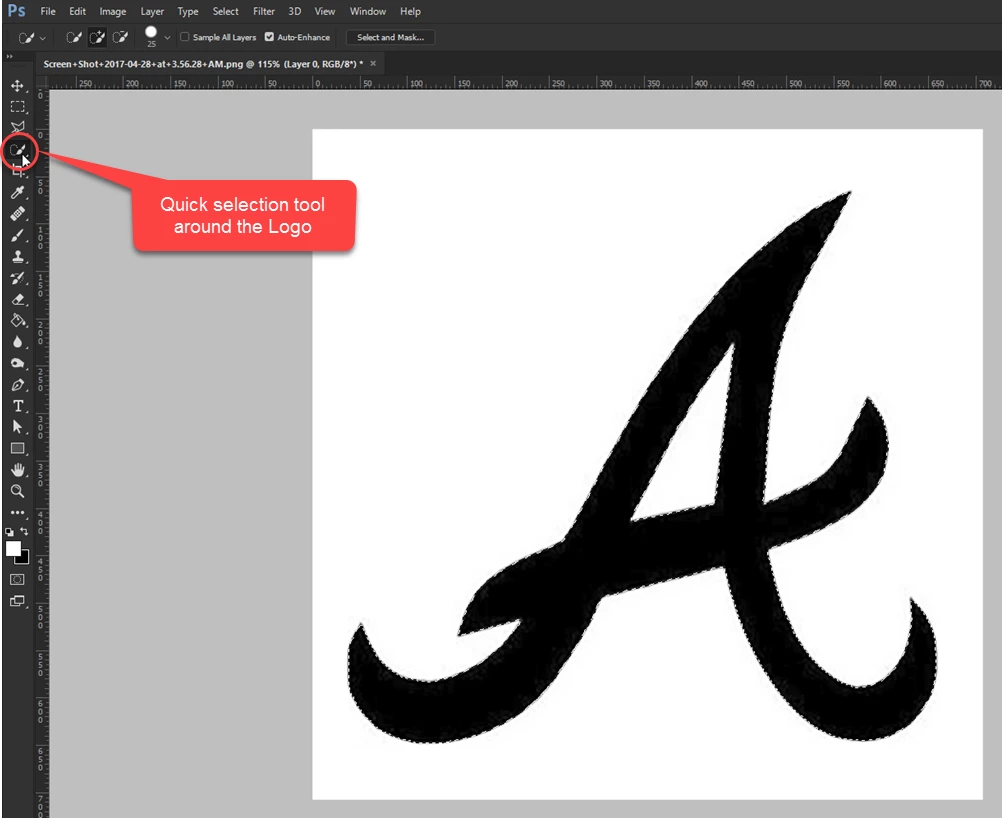Click the brush size preview circle
The image size is (1002, 818).
tap(151, 33)
